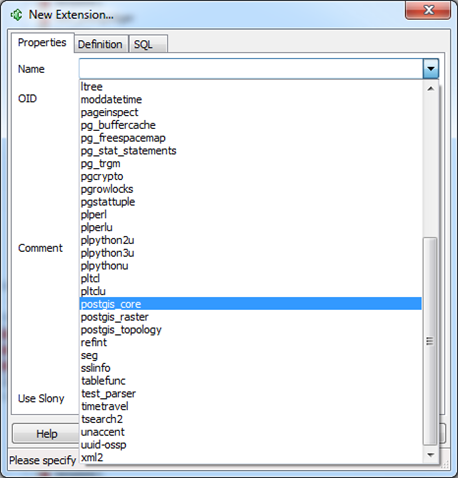Select moddatetime extension

251,99
